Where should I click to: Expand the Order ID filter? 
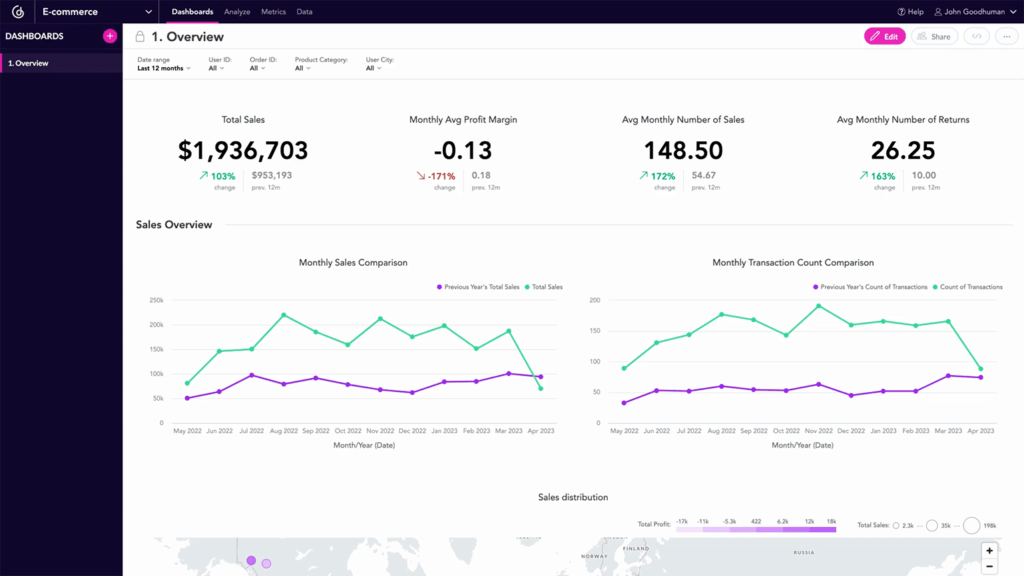tap(263, 64)
